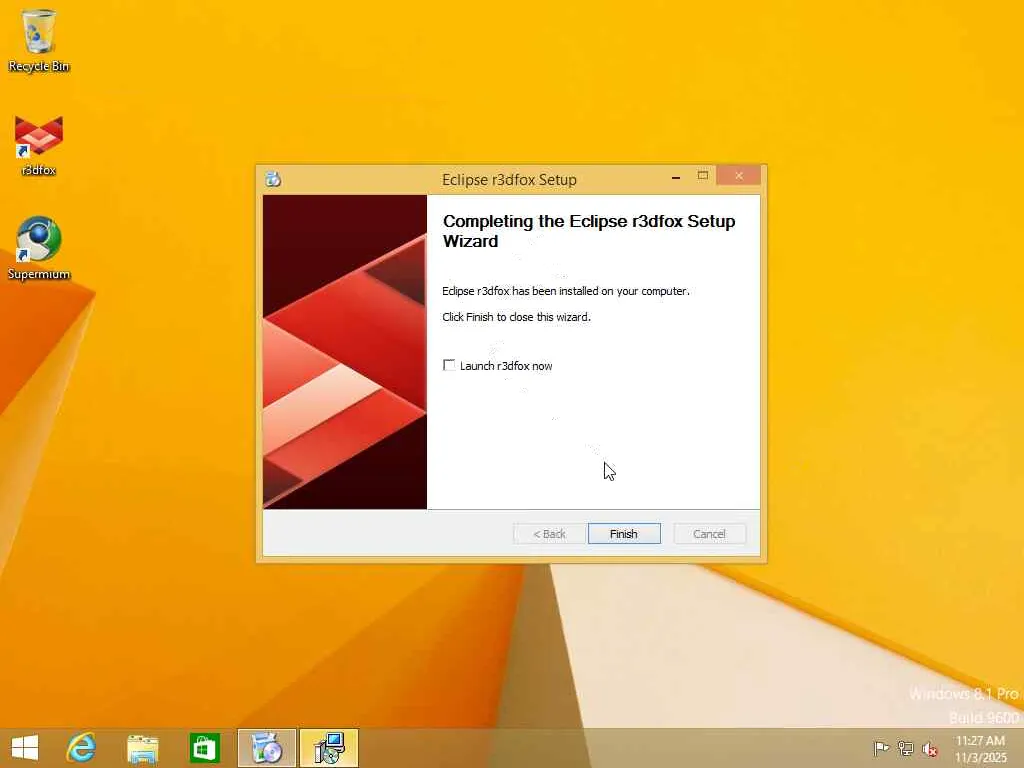Viewport: 1024px width, 768px height.
Task: Click the setup icon in title bar
Action: click(x=273, y=179)
